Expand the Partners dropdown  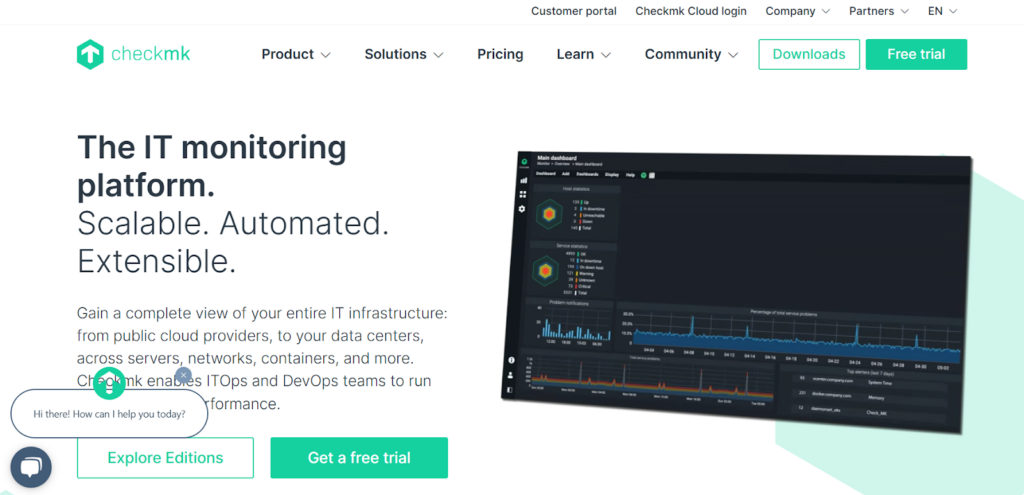(x=879, y=11)
